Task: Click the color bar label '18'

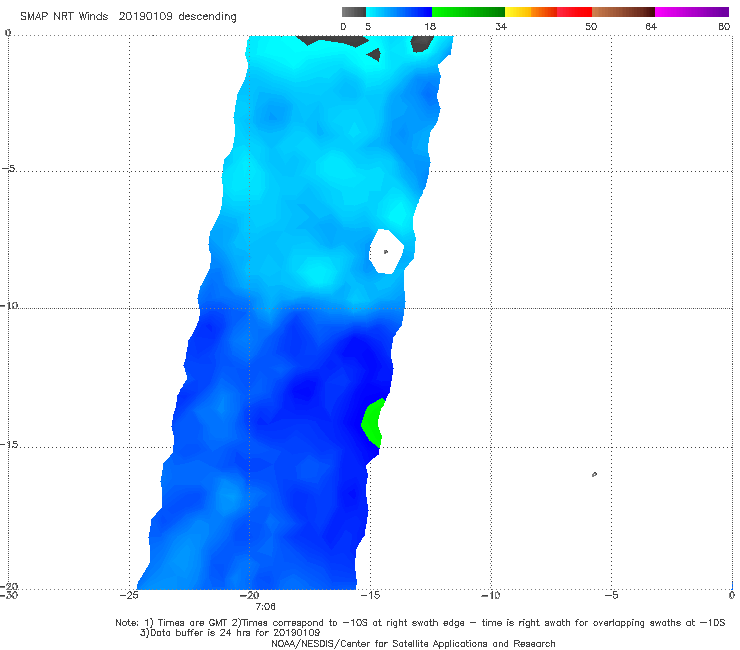Action: (430, 26)
